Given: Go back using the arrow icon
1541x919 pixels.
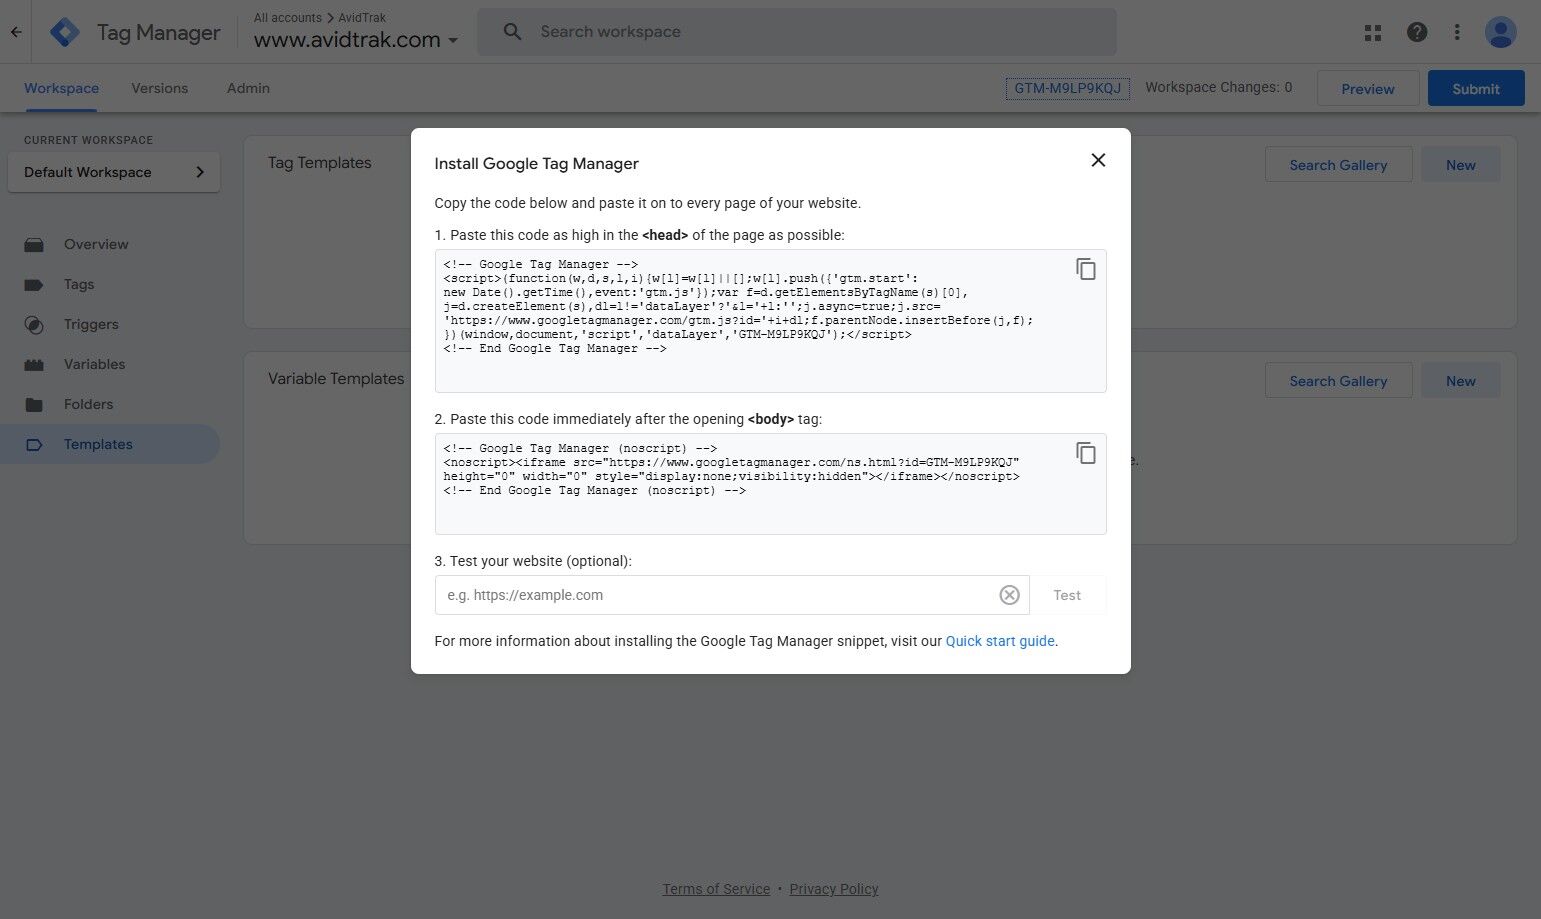Looking at the screenshot, I should click(16, 32).
